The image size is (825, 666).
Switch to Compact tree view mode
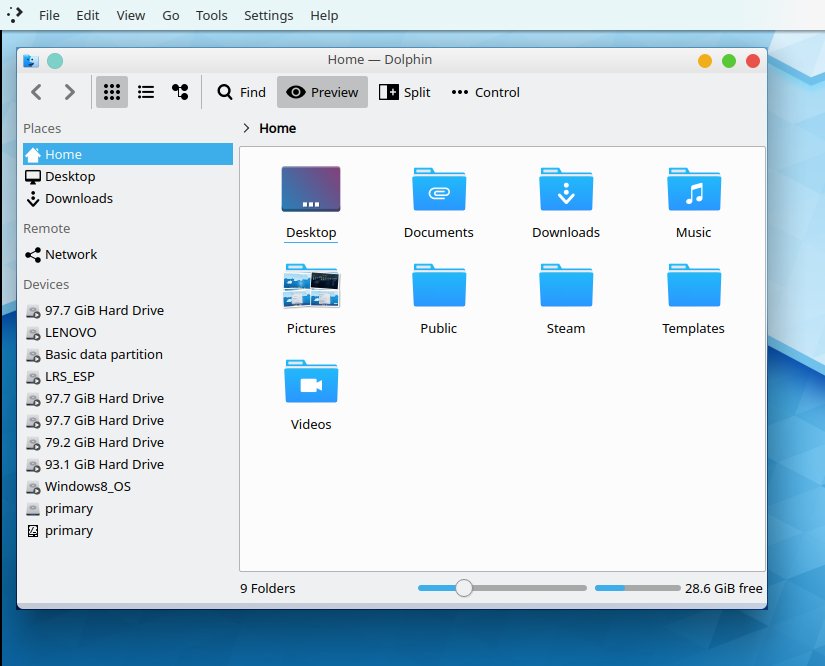180,92
